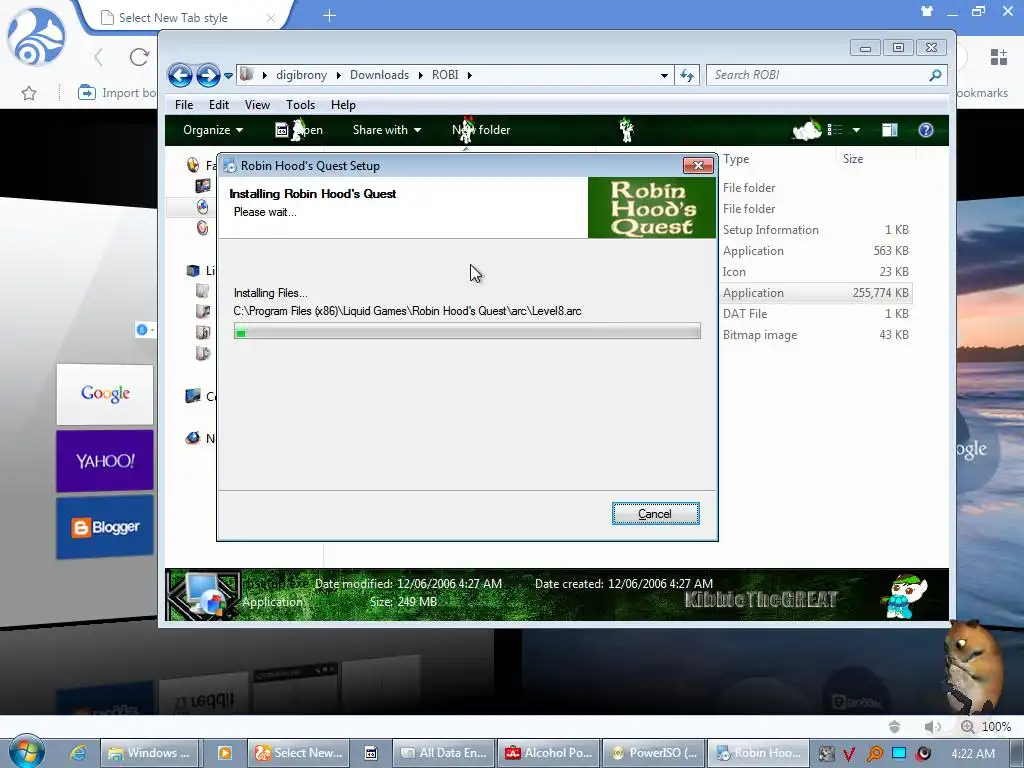Toggle the preview pane icon
This screenshot has width=1024, height=768.
pyautogui.click(x=889, y=130)
